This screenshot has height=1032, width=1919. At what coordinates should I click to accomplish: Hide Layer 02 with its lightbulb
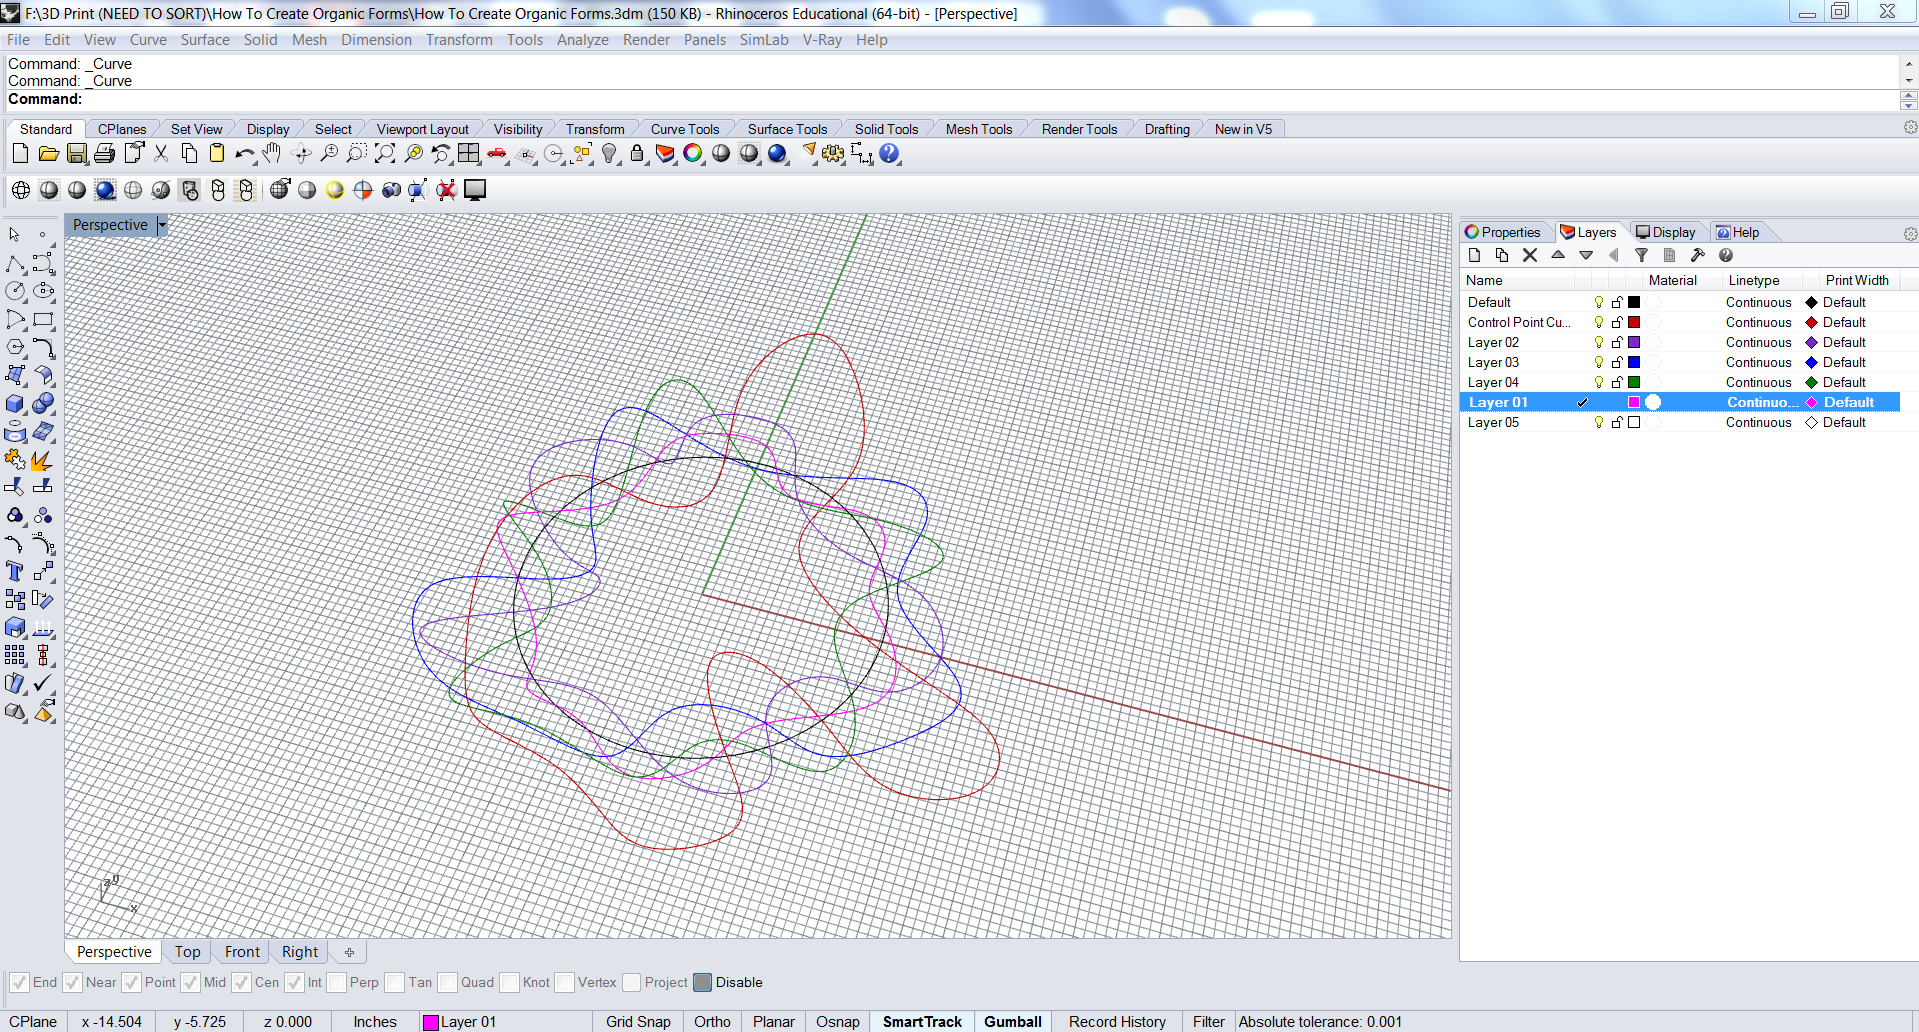click(x=1599, y=342)
